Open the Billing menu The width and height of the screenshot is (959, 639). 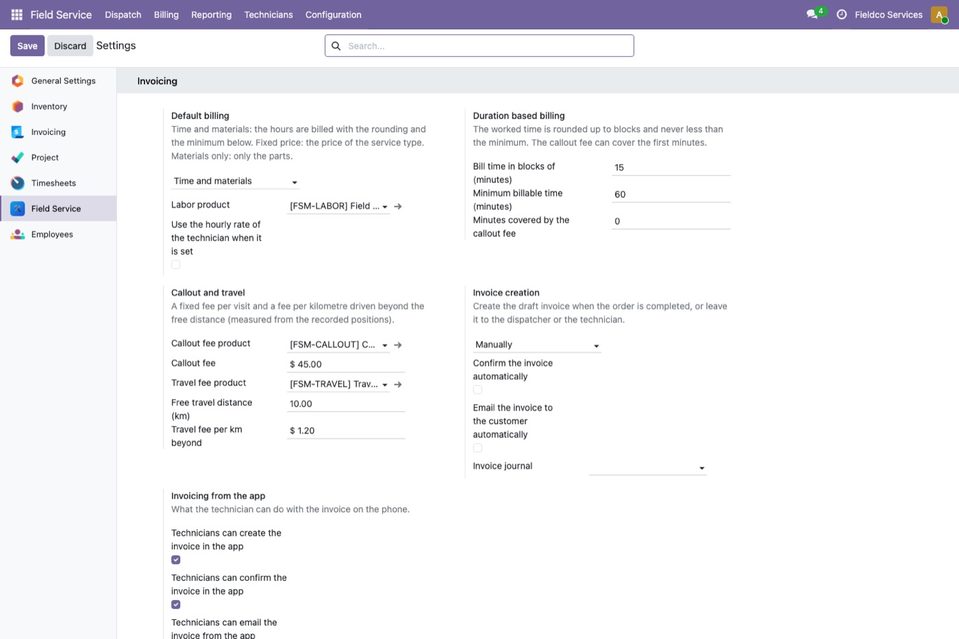[x=166, y=15]
